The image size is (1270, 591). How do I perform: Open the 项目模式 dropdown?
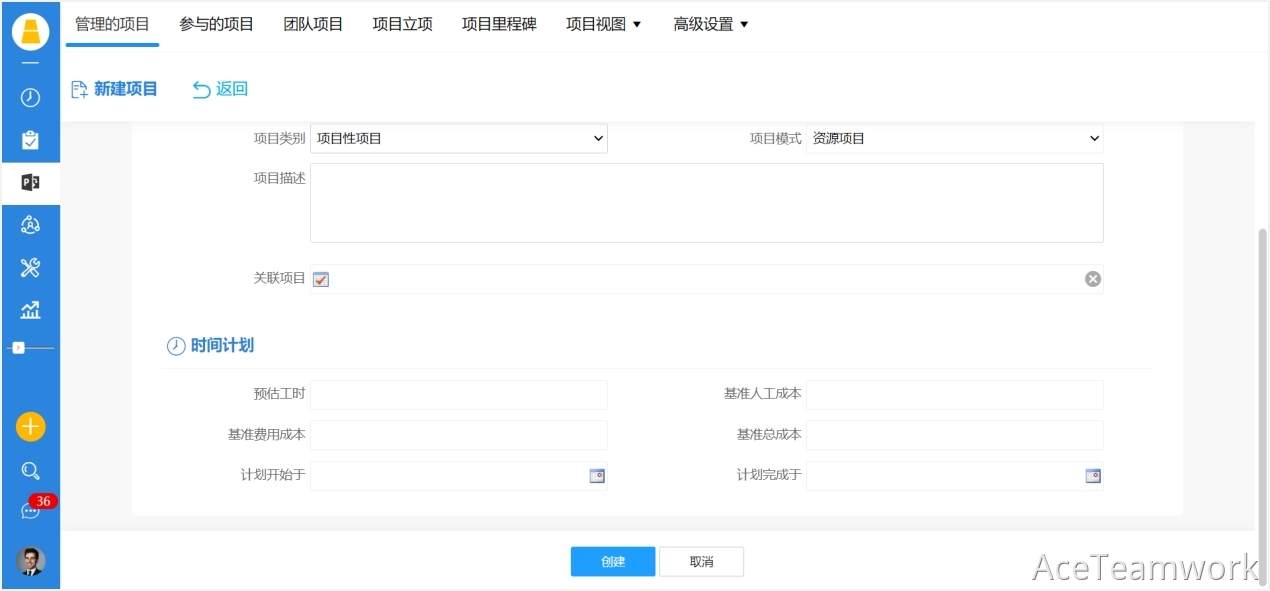pyautogui.click(x=954, y=139)
